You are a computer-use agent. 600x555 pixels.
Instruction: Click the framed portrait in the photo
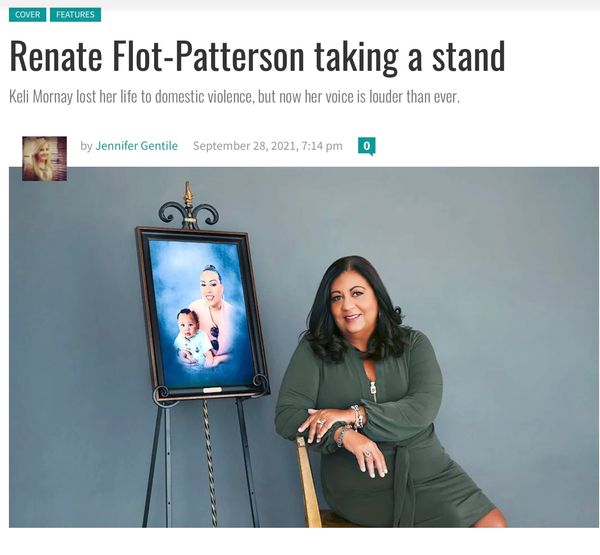(x=203, y=313)
